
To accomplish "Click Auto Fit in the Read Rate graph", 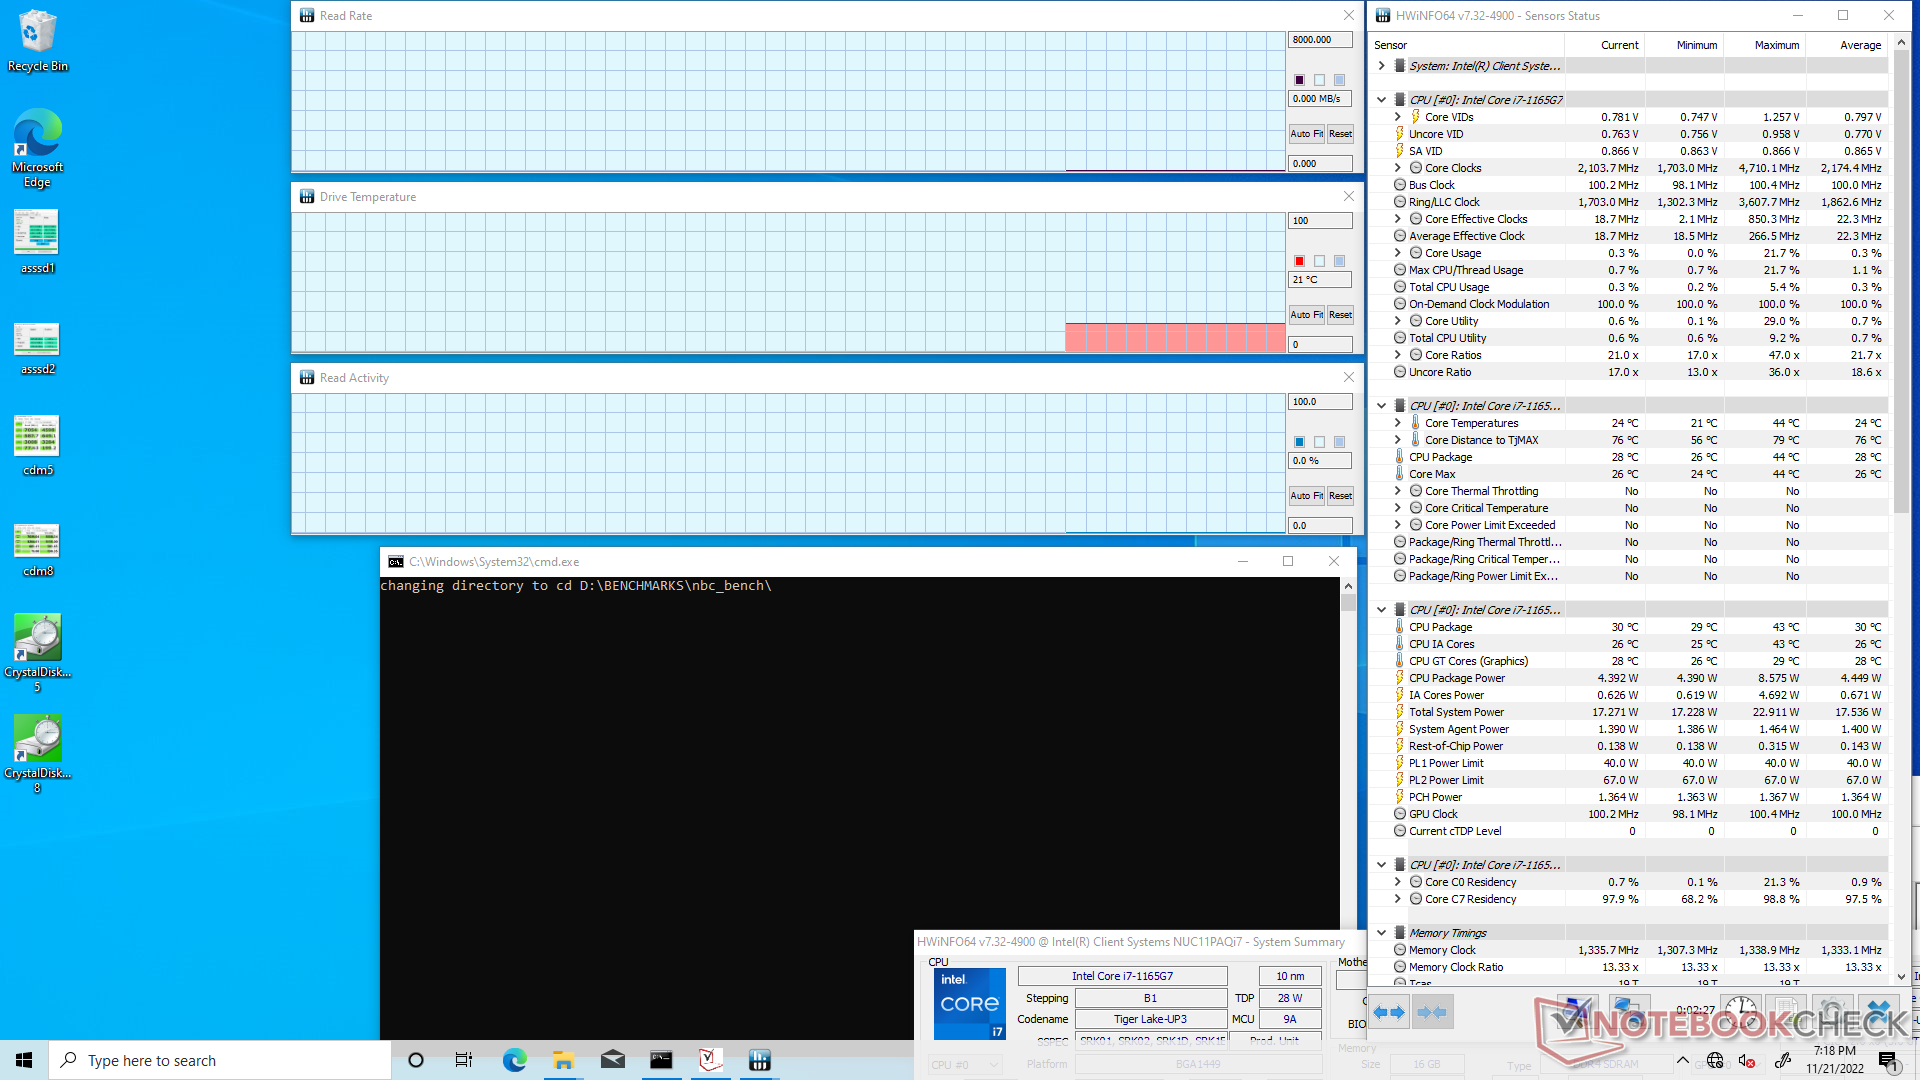I will (1306, 134).
